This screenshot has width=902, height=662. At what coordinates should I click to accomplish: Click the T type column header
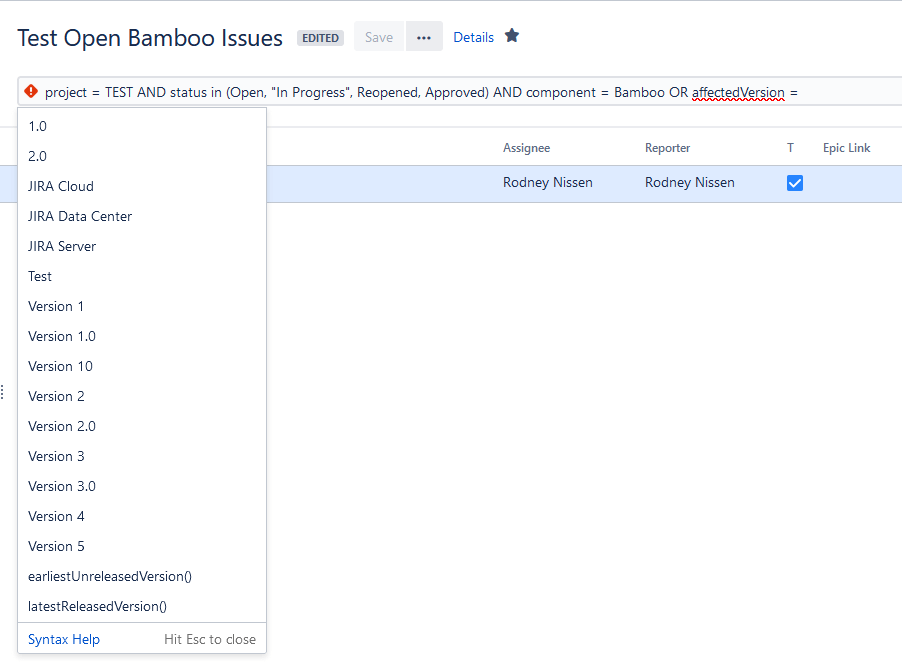coord(790,148)
